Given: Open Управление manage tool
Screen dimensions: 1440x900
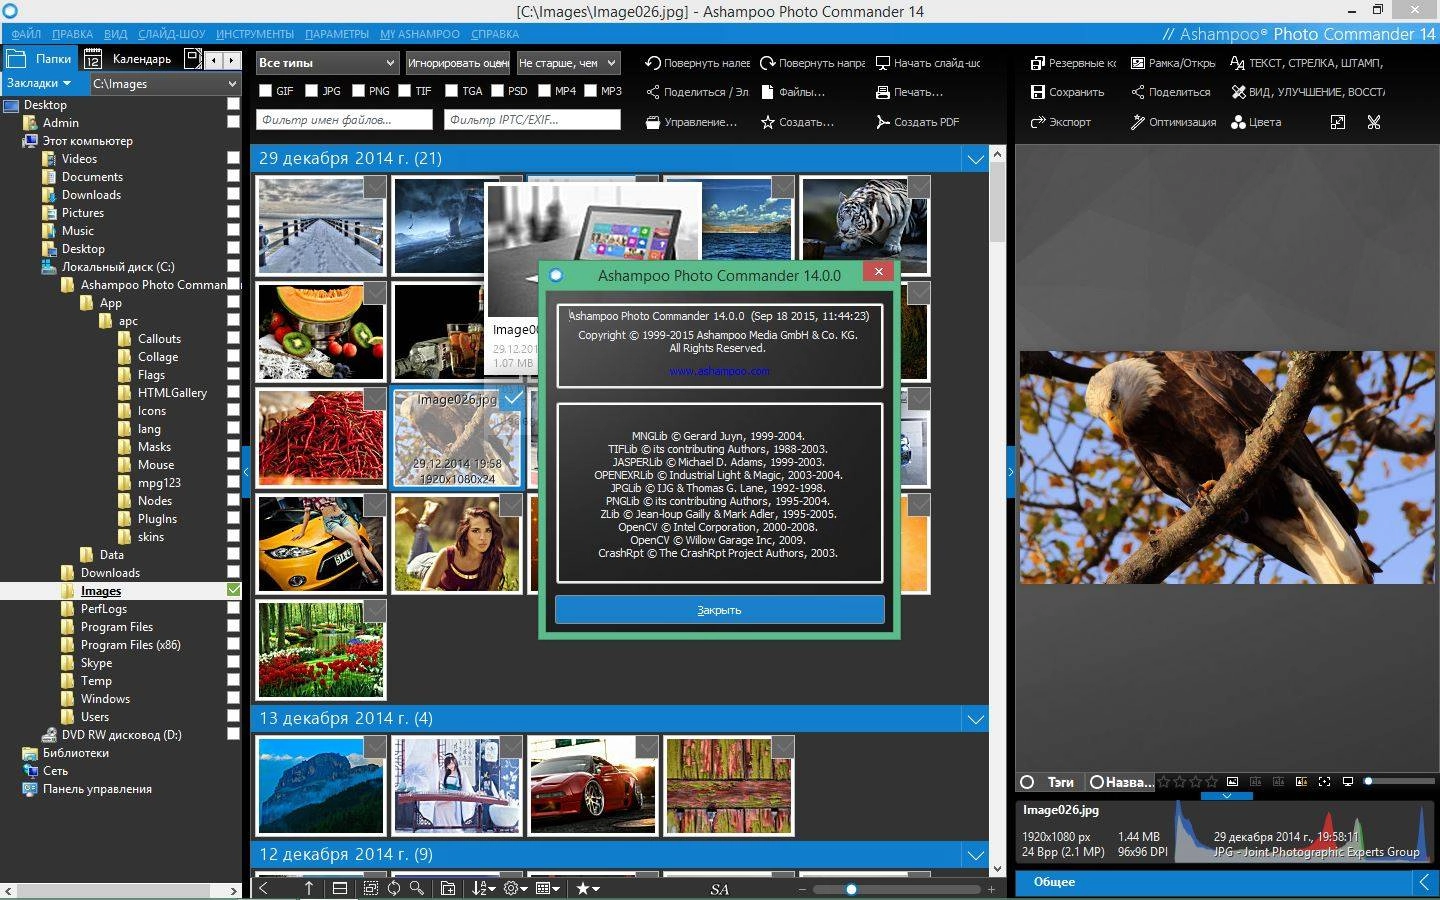Looking at the screenshot, I should coord(691,122).
